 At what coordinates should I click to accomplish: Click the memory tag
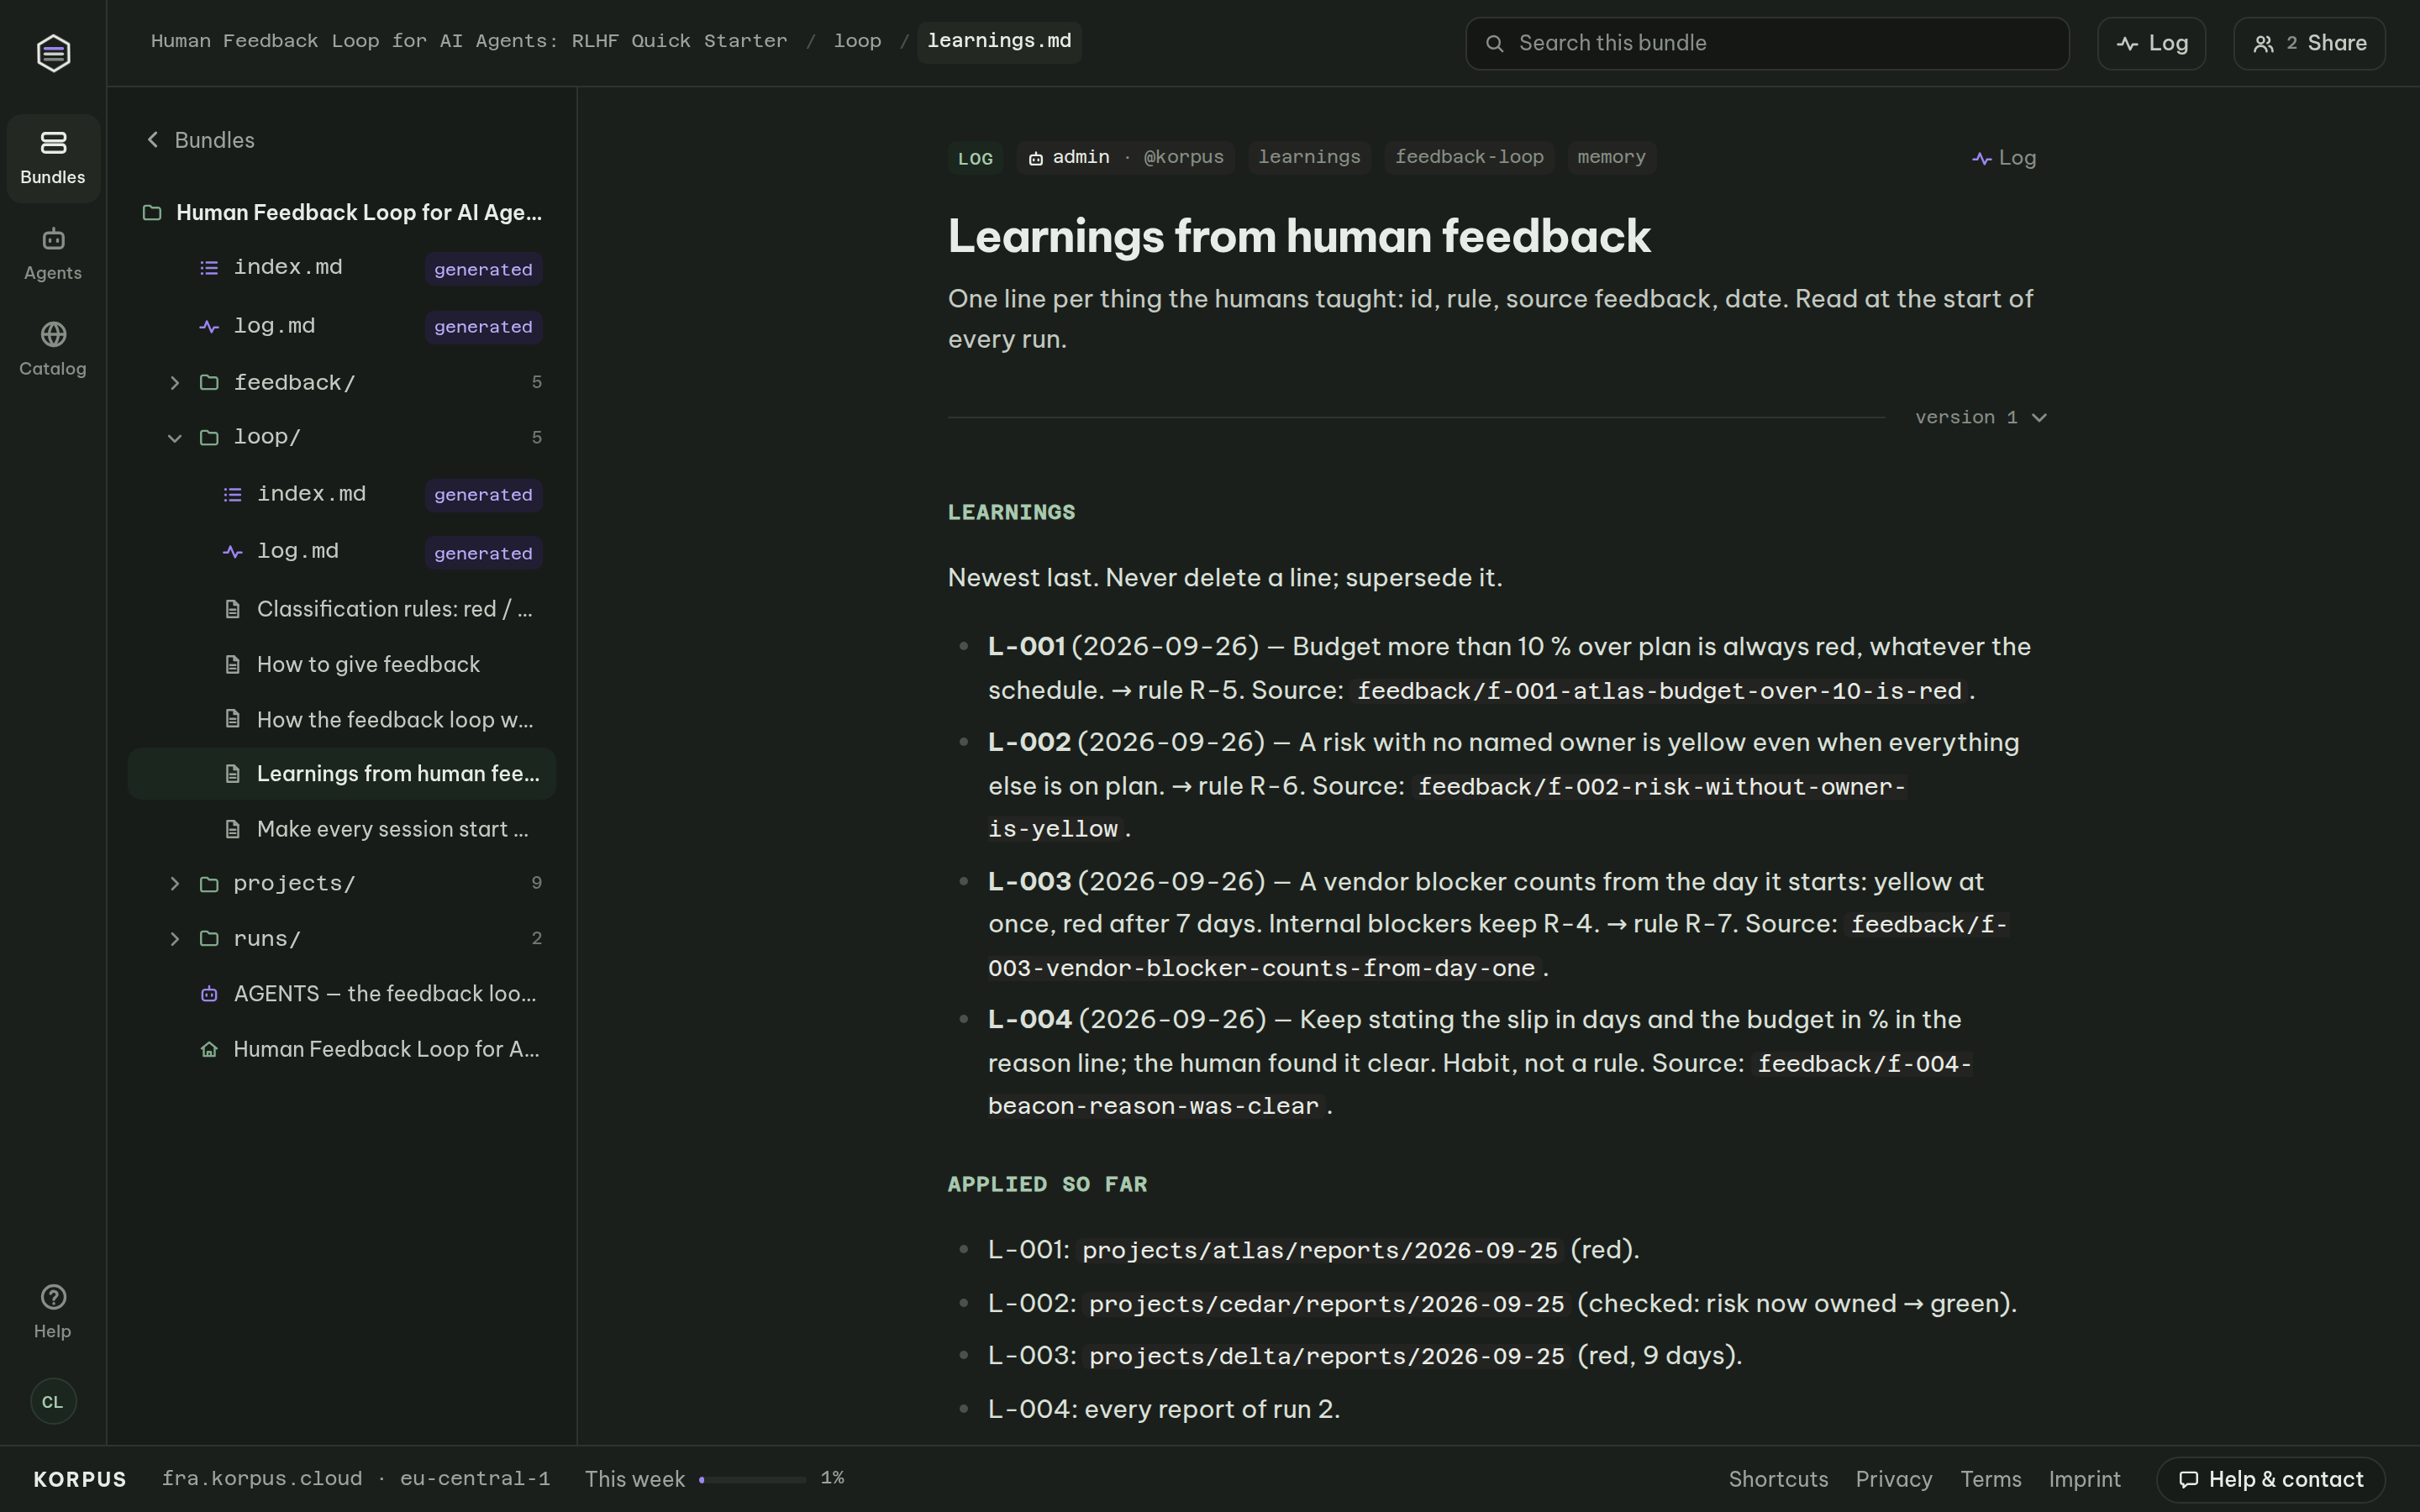pyautogui.click(x=1611, y=157)
